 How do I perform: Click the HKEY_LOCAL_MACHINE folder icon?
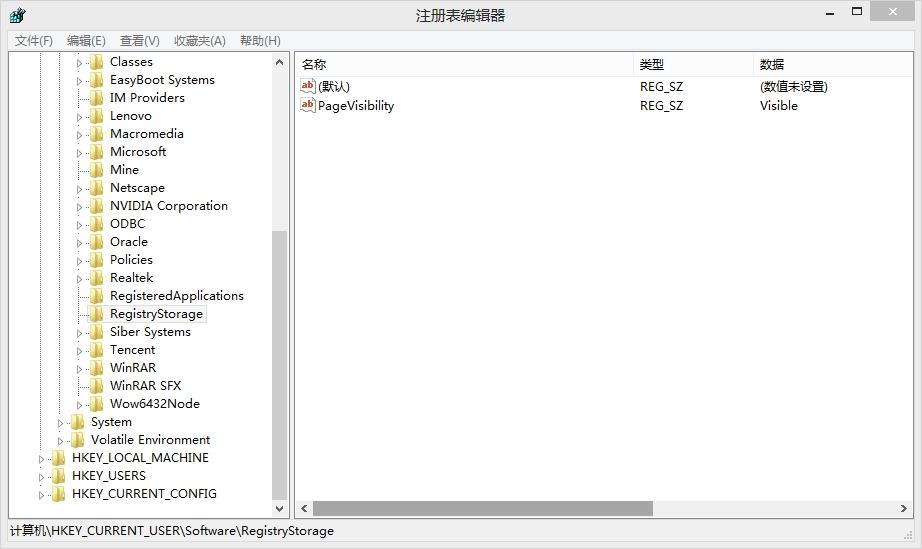(58, 458)
